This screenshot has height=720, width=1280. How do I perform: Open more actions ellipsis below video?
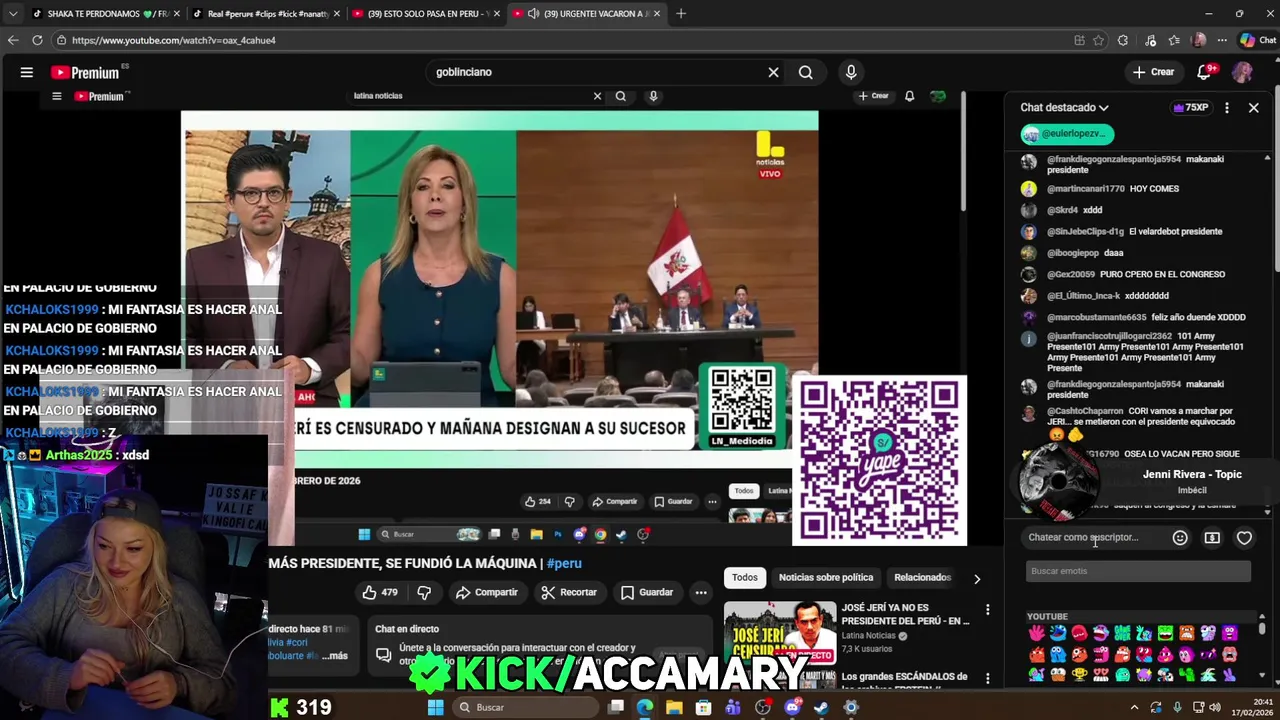pyautogui.click(x=701, y=592)
